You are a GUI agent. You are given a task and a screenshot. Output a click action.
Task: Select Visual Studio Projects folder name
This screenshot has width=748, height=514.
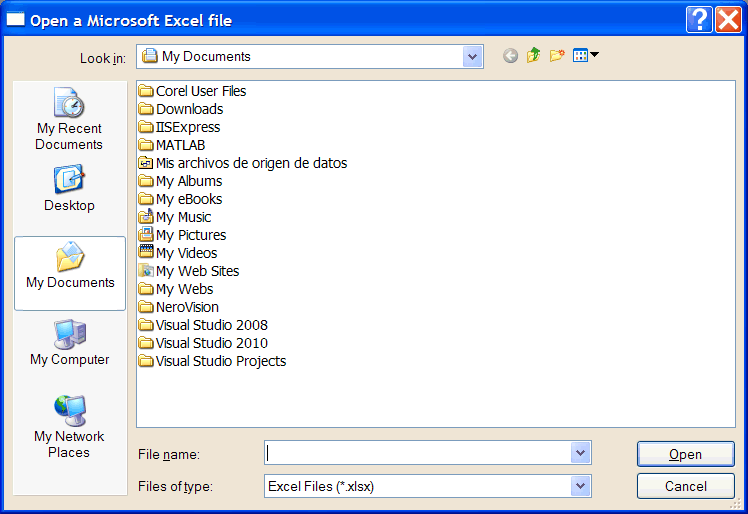pos(221,361)
